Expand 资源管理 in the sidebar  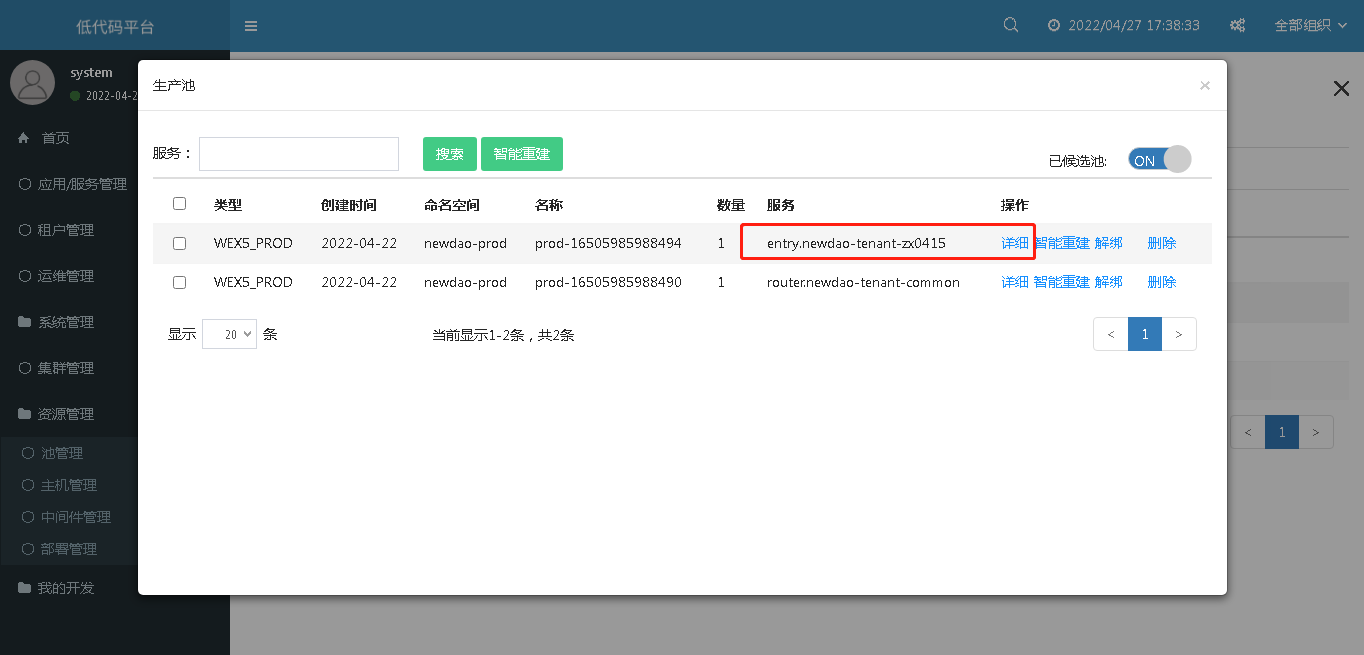pyautogui.click(x=66, y=414)
